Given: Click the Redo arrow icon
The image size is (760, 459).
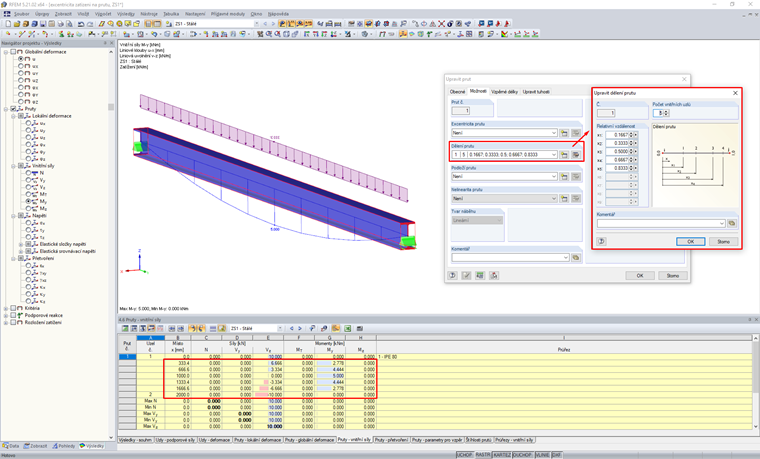Looking at the screenshot, I should [x=90, y=24].
